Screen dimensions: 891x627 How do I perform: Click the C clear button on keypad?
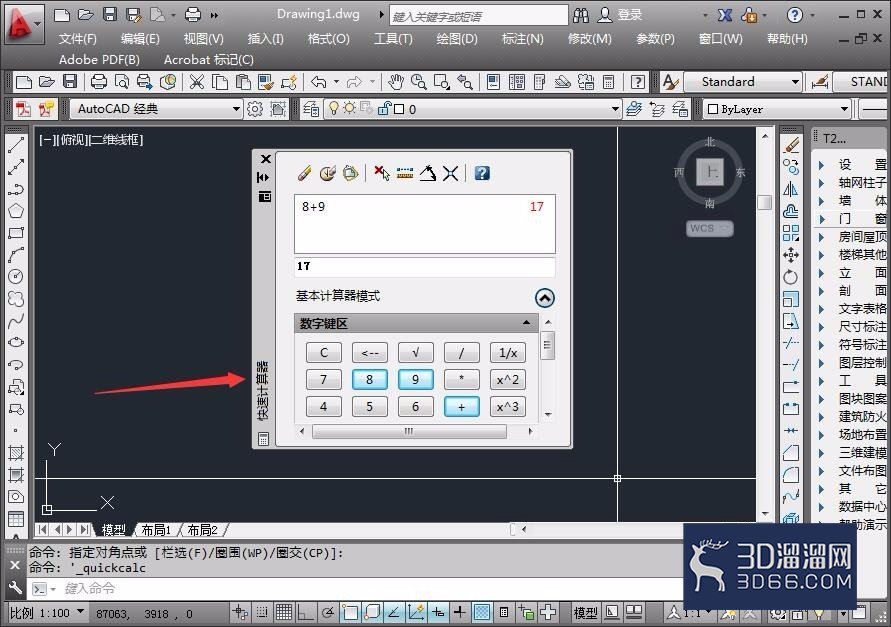[323, 352]
